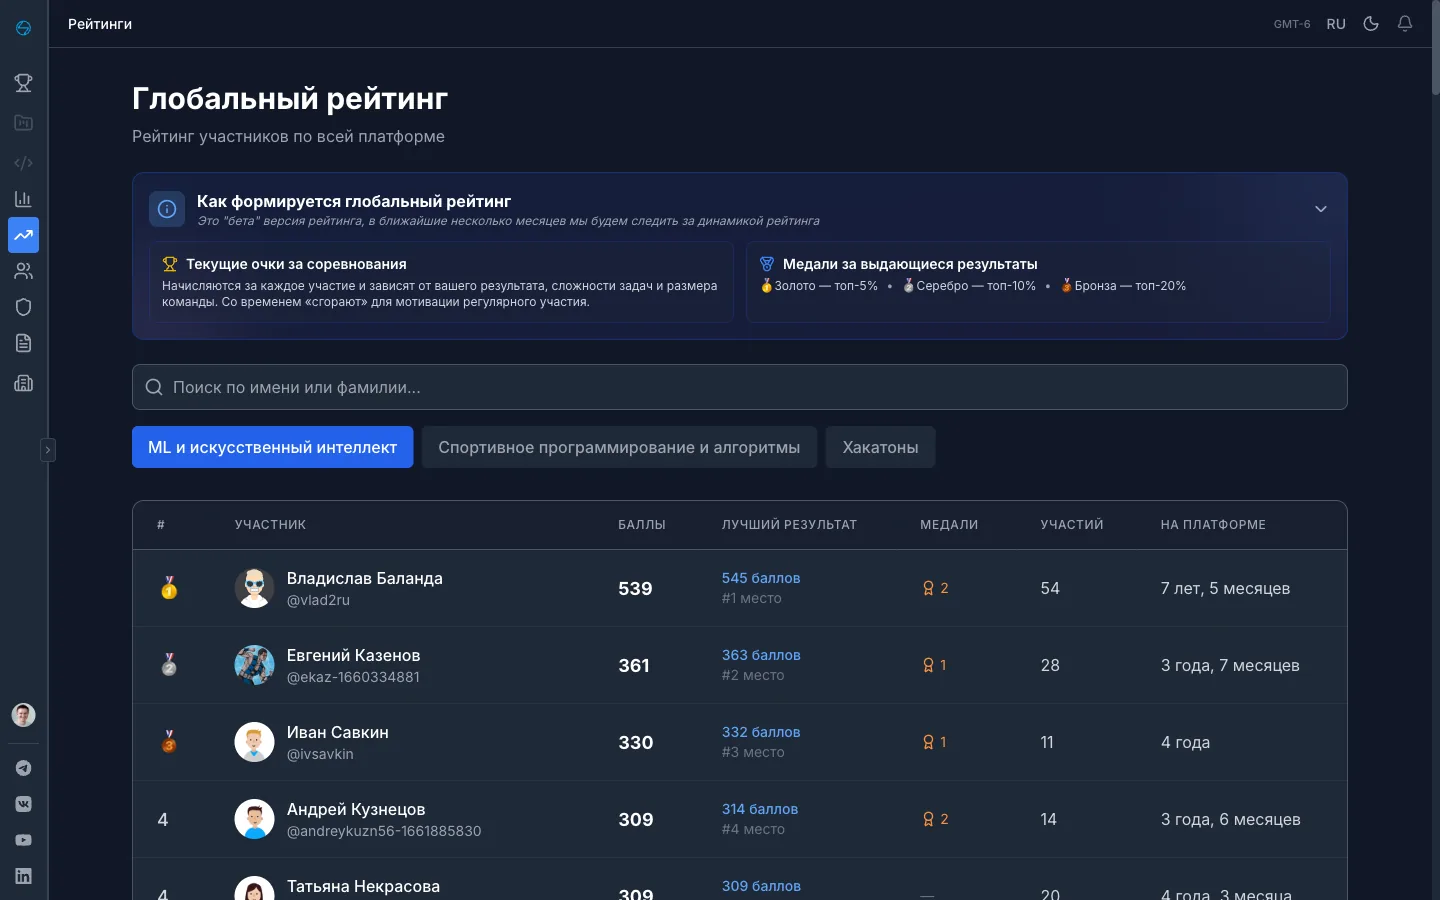The height and width of the screenshot is (900, 1440).
Task: Open the LinkedIn link in sidebar
Action: coord(23,876)
